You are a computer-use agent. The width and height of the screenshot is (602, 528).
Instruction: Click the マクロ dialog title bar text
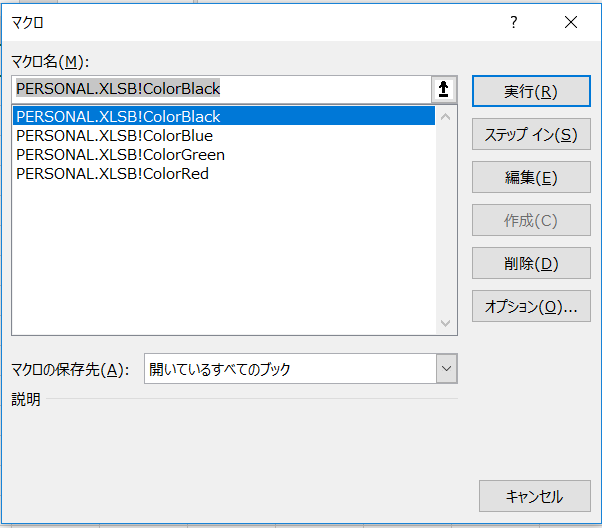click(x=28, y=22)
